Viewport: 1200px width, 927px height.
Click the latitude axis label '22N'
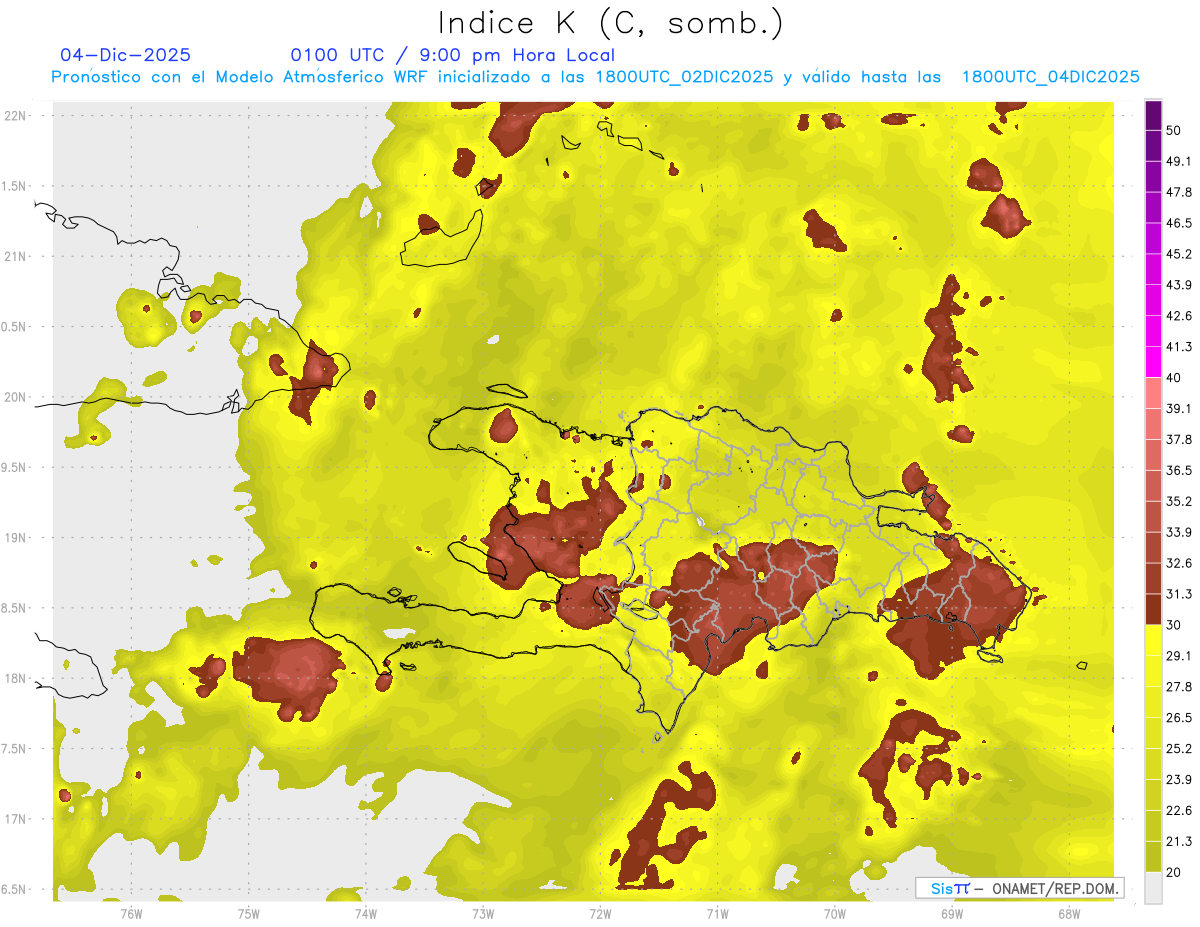pos(17,115)
